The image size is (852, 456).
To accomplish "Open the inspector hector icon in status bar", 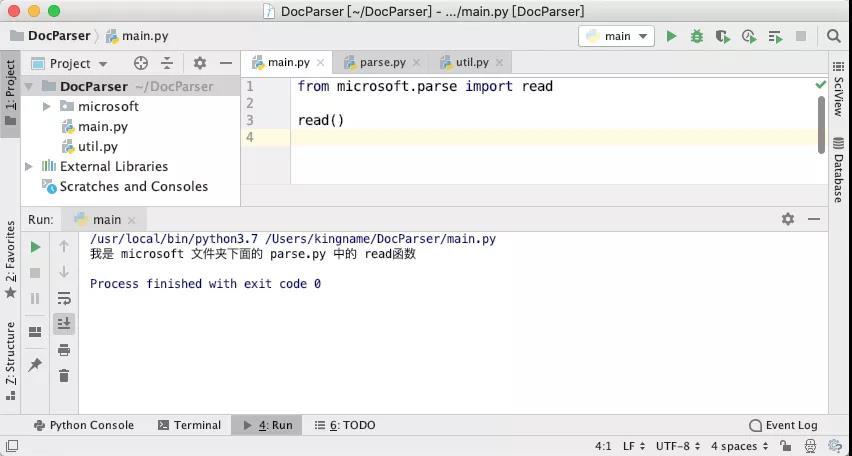I will [810, 446].
